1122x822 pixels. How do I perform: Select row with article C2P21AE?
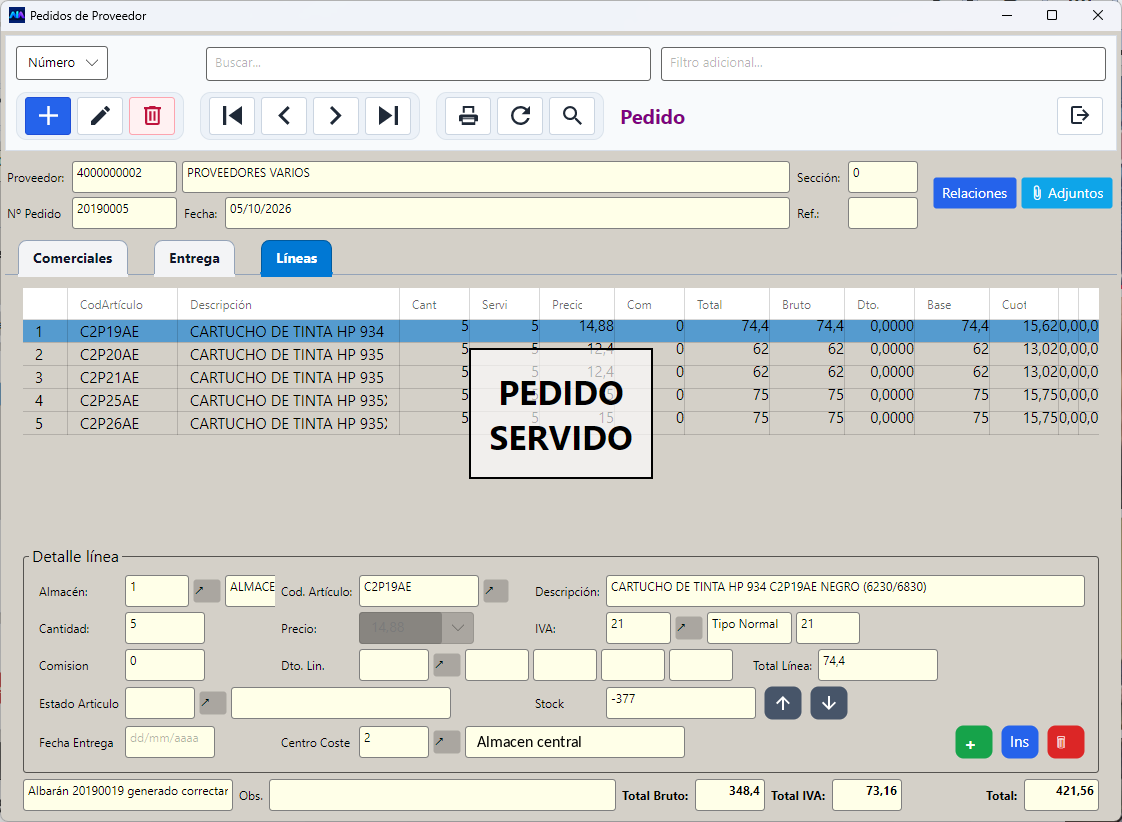[x=561, y=377]
